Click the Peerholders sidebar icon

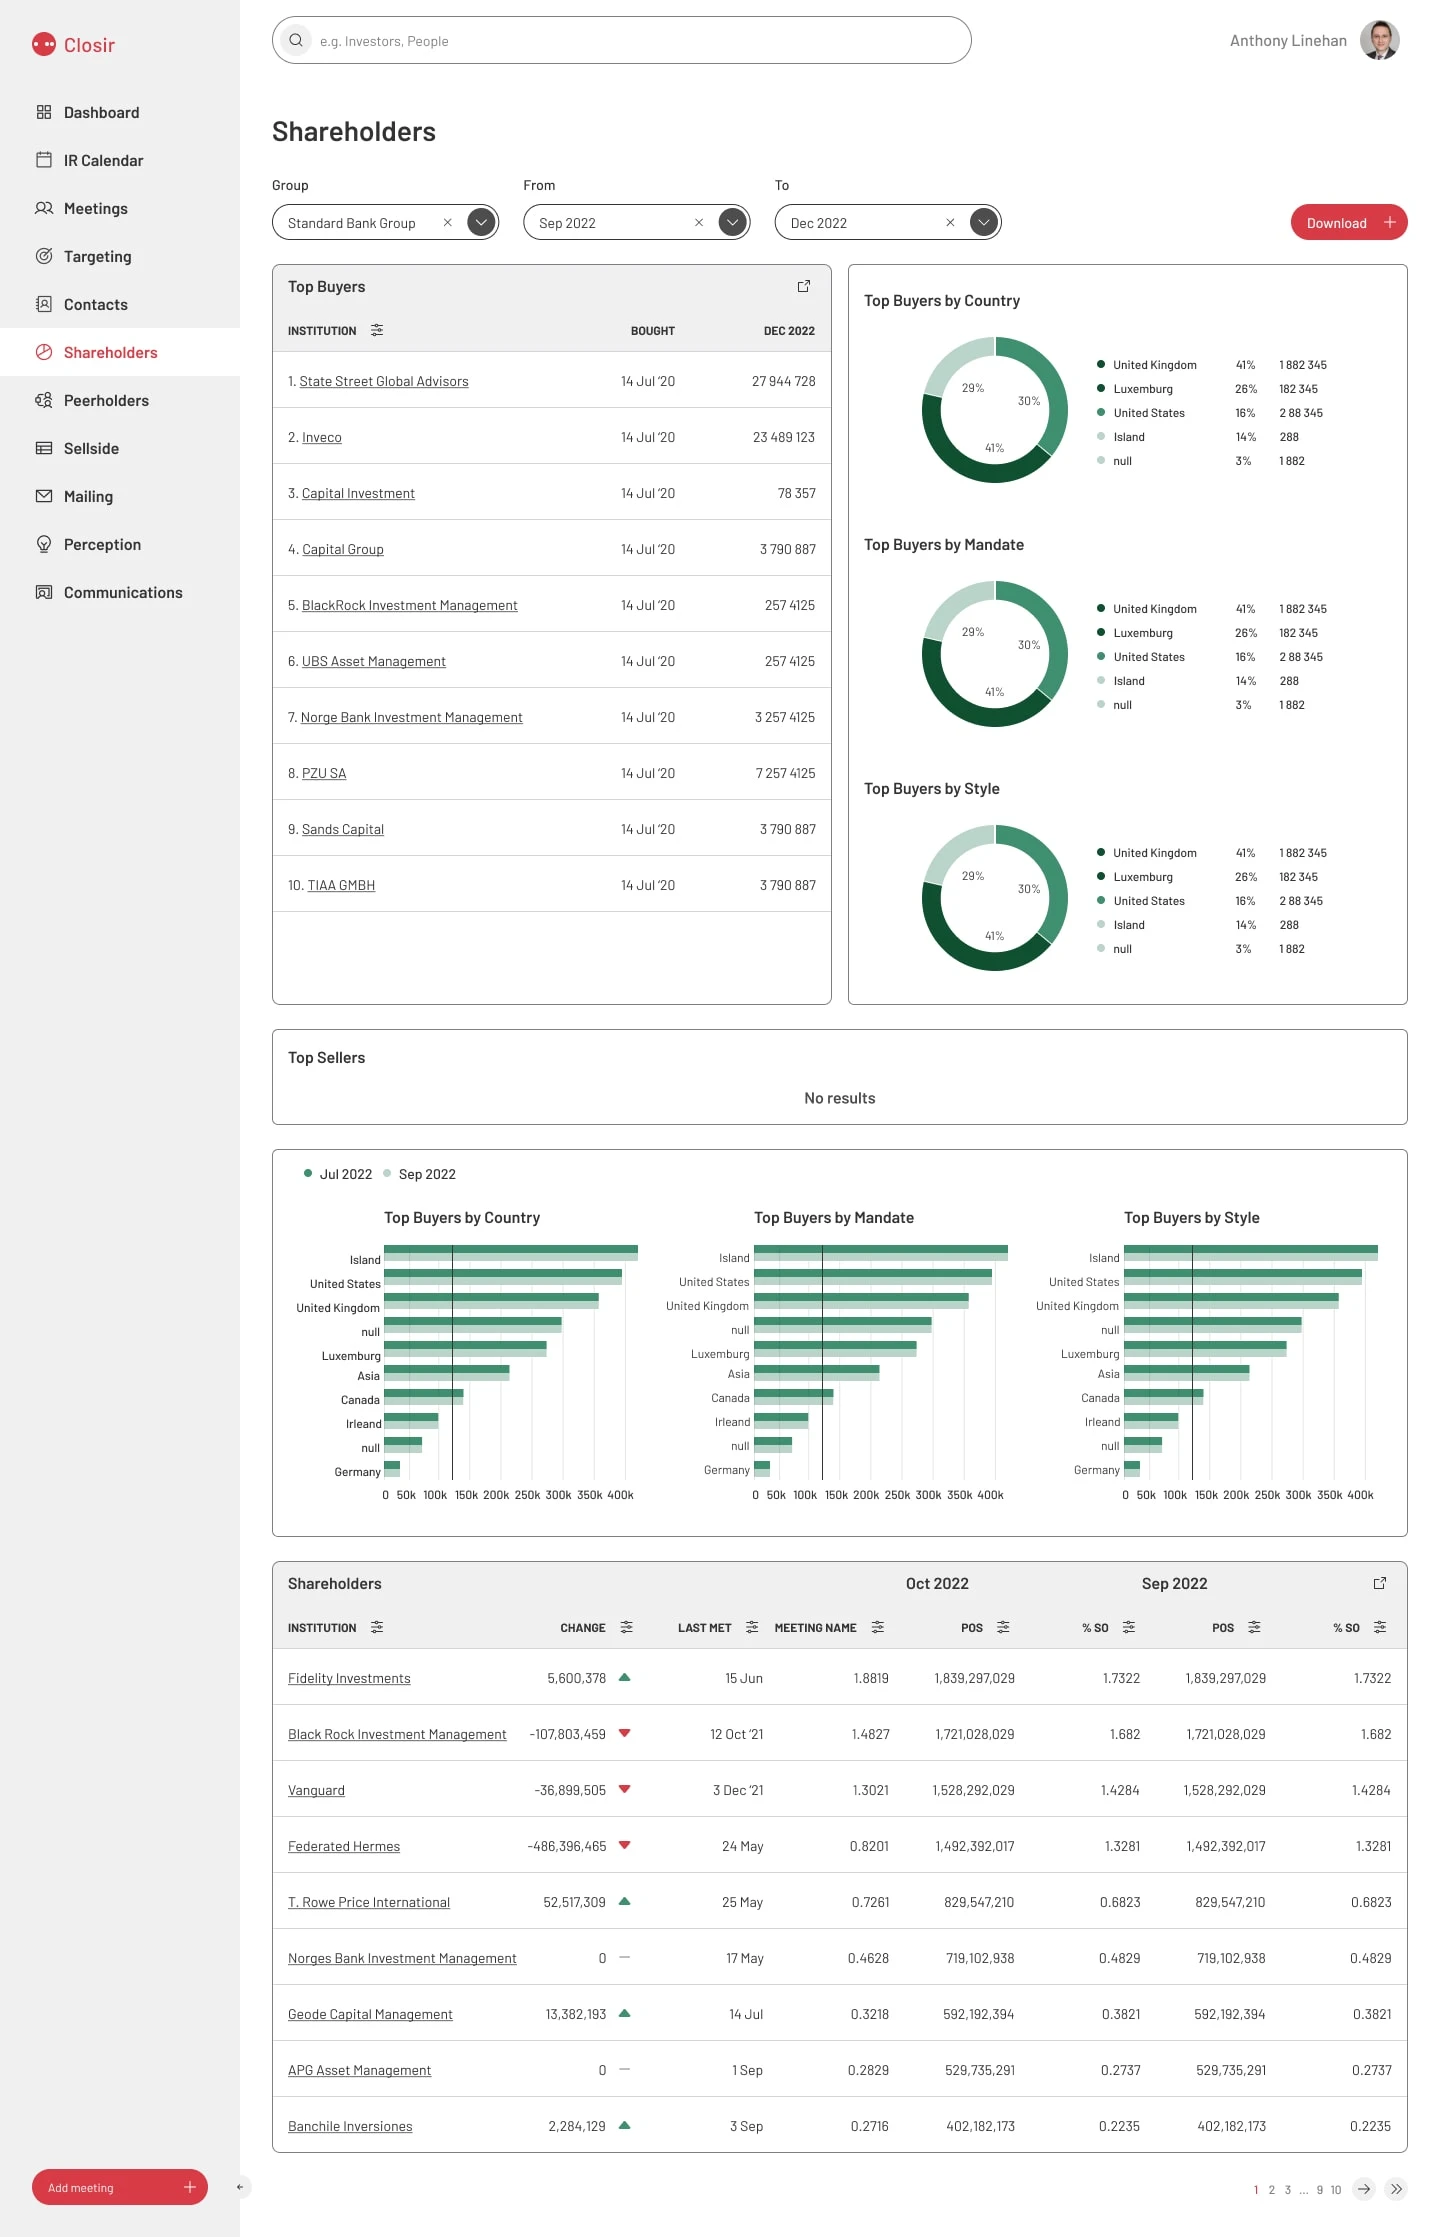click(44, 400)
